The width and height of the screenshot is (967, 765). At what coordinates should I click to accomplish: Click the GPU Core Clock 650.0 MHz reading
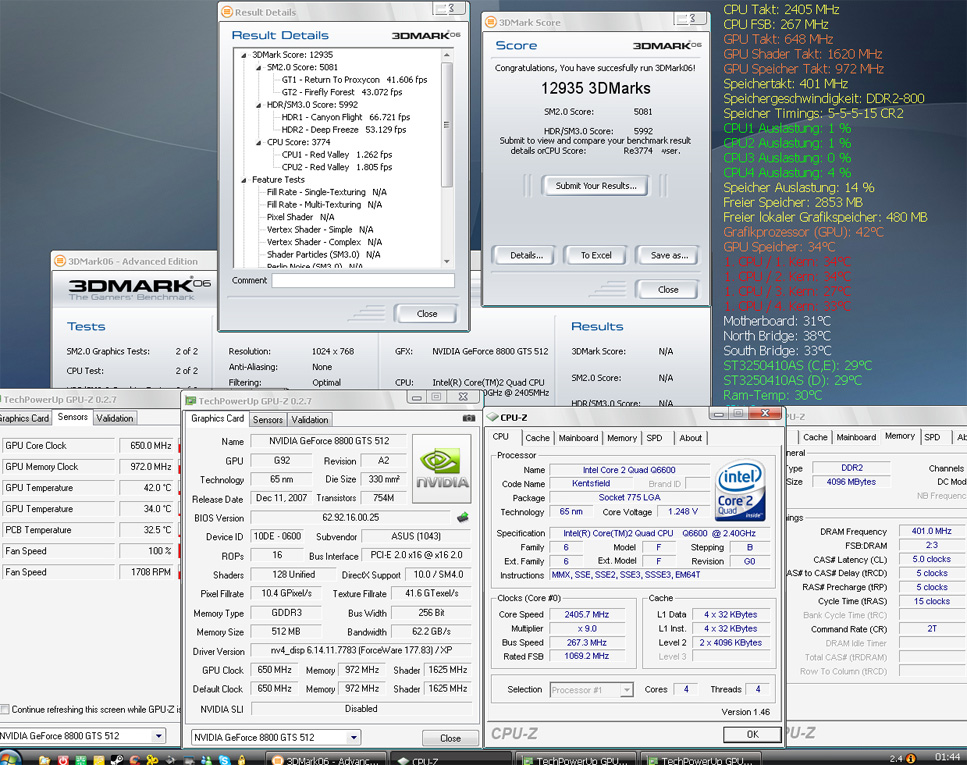[146, 445]
